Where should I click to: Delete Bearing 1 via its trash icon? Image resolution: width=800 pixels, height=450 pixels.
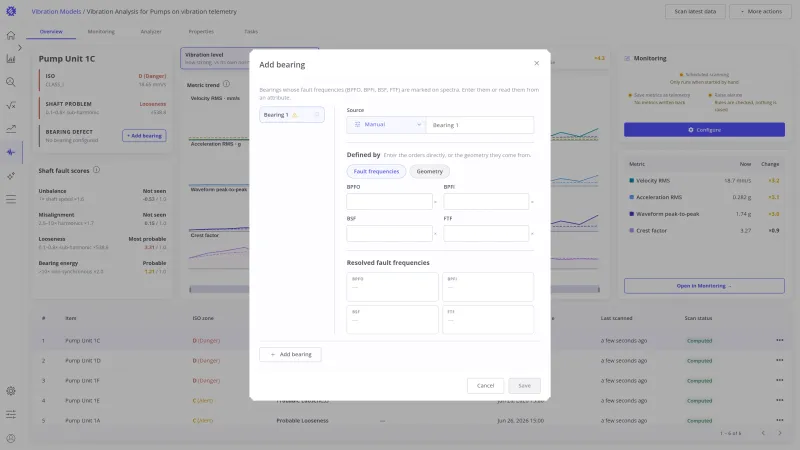pyautogui.click(x=317, y=115)
